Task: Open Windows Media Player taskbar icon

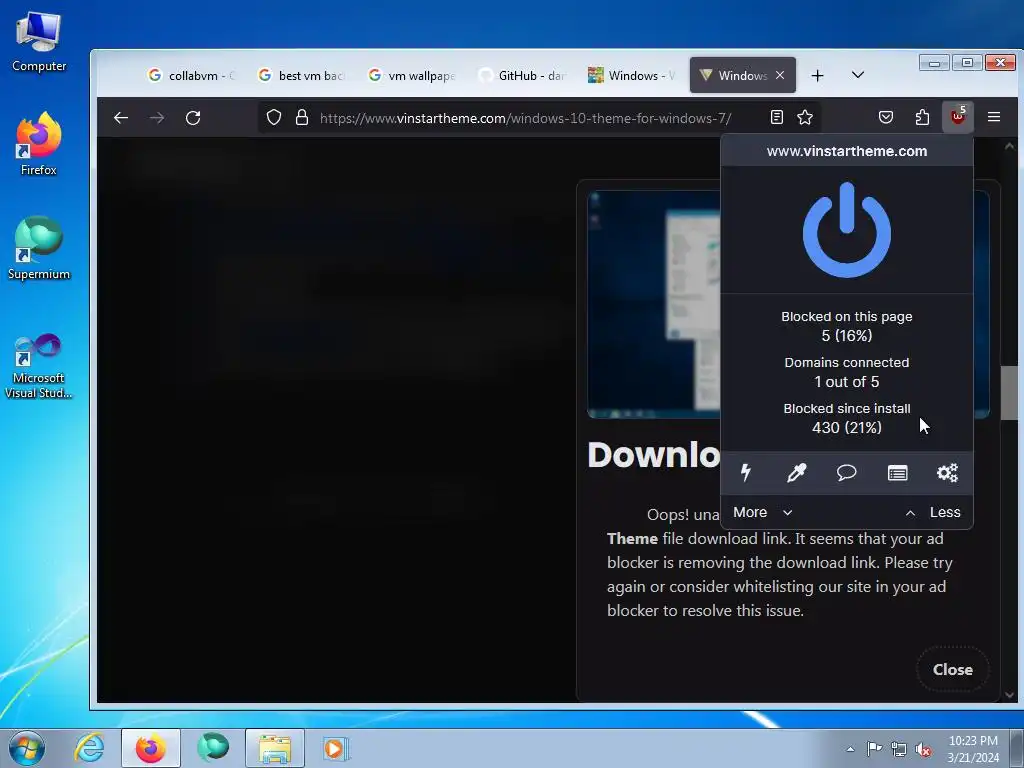Action: click(x=336, y=748)
